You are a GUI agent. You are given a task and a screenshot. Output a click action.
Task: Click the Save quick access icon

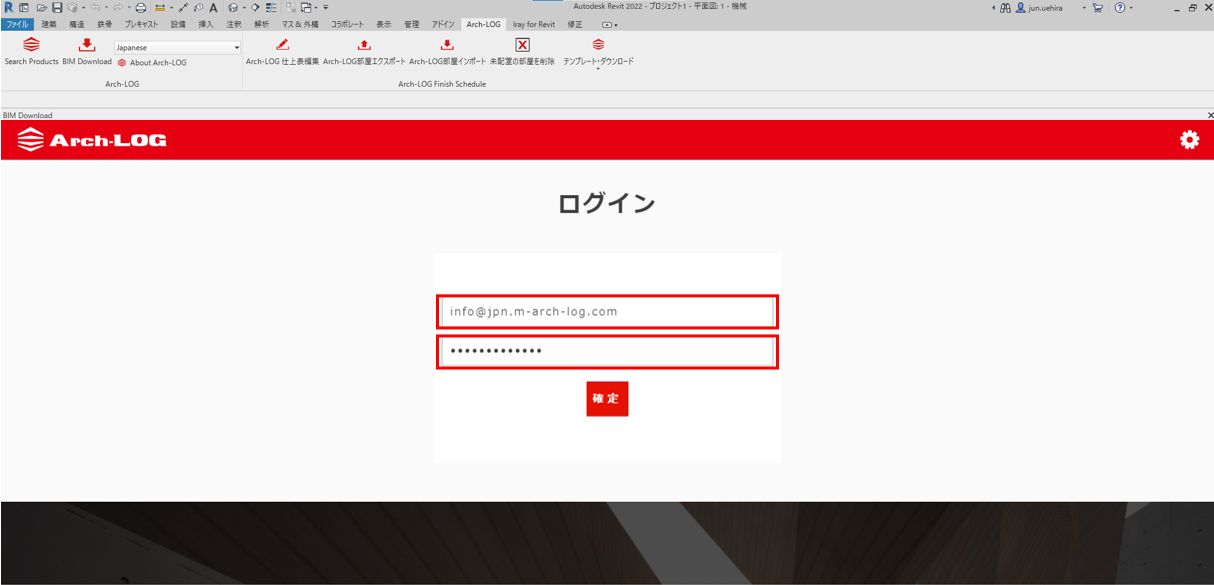57,7
